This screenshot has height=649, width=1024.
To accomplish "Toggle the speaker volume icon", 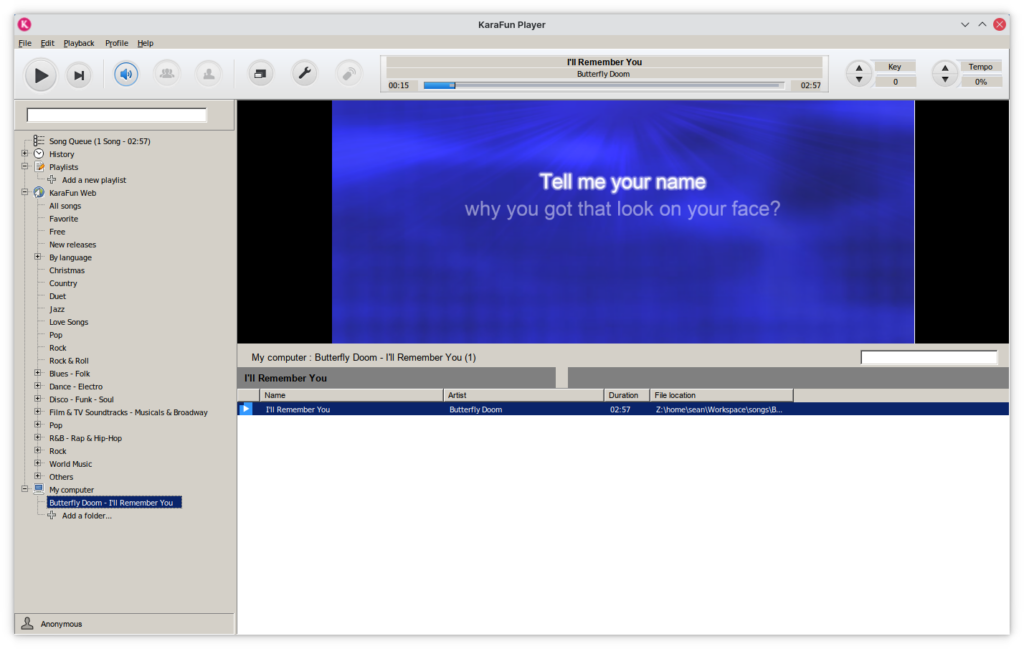I will click(x=126, y=74).
